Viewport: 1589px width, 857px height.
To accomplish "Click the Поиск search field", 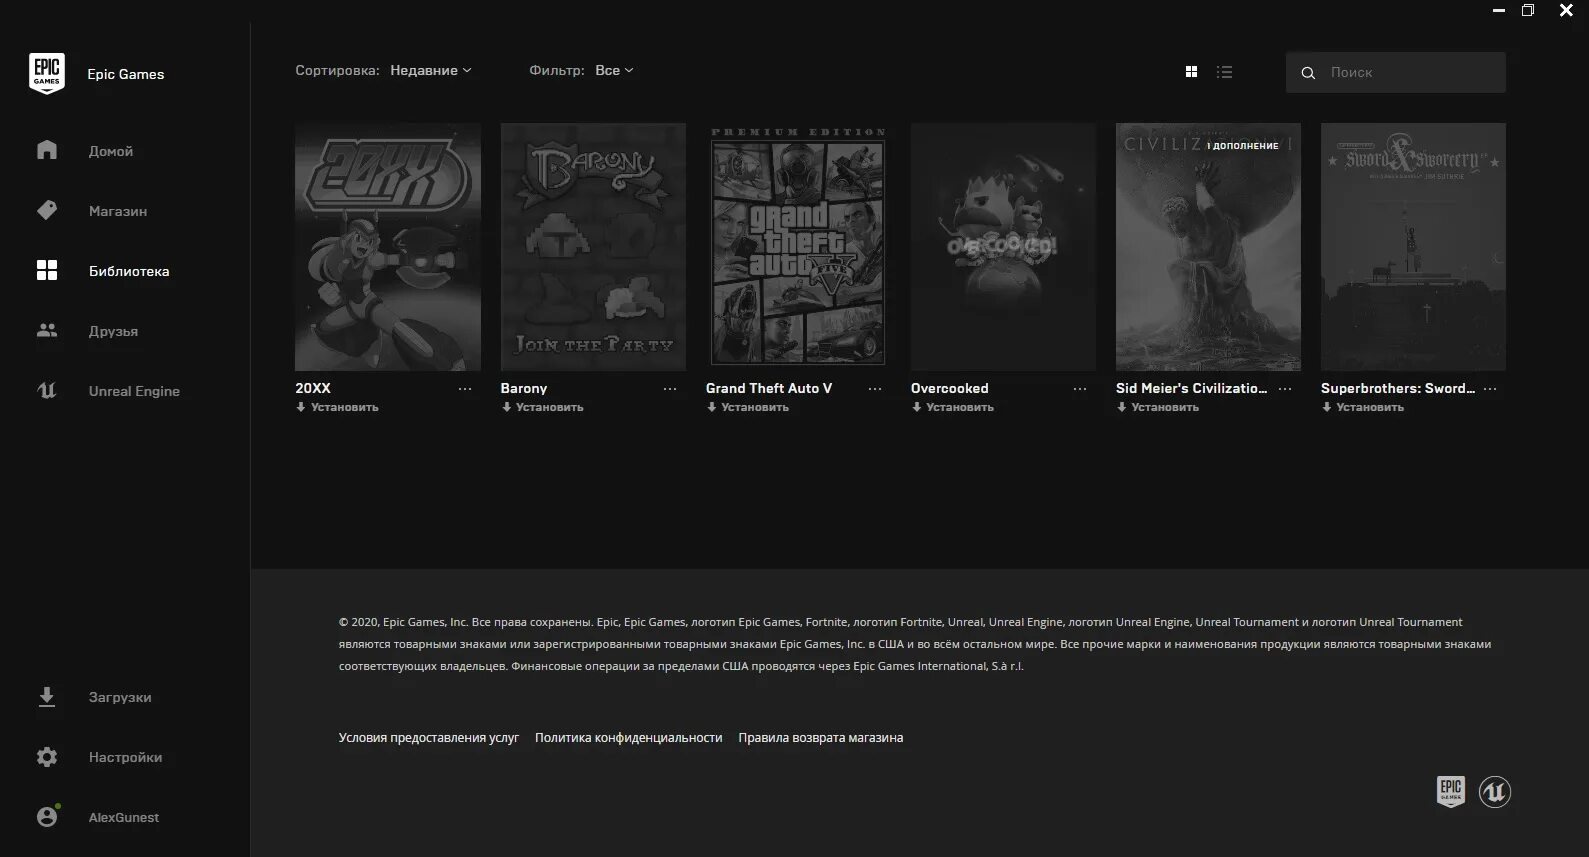I will coord(1395,73).
